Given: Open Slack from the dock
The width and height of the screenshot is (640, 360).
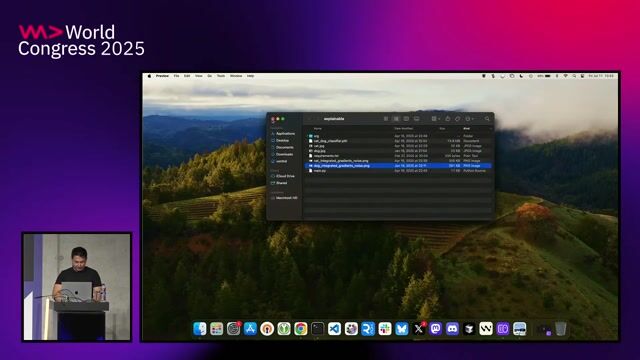Looking at the screenshot, I should pos(385,329).
